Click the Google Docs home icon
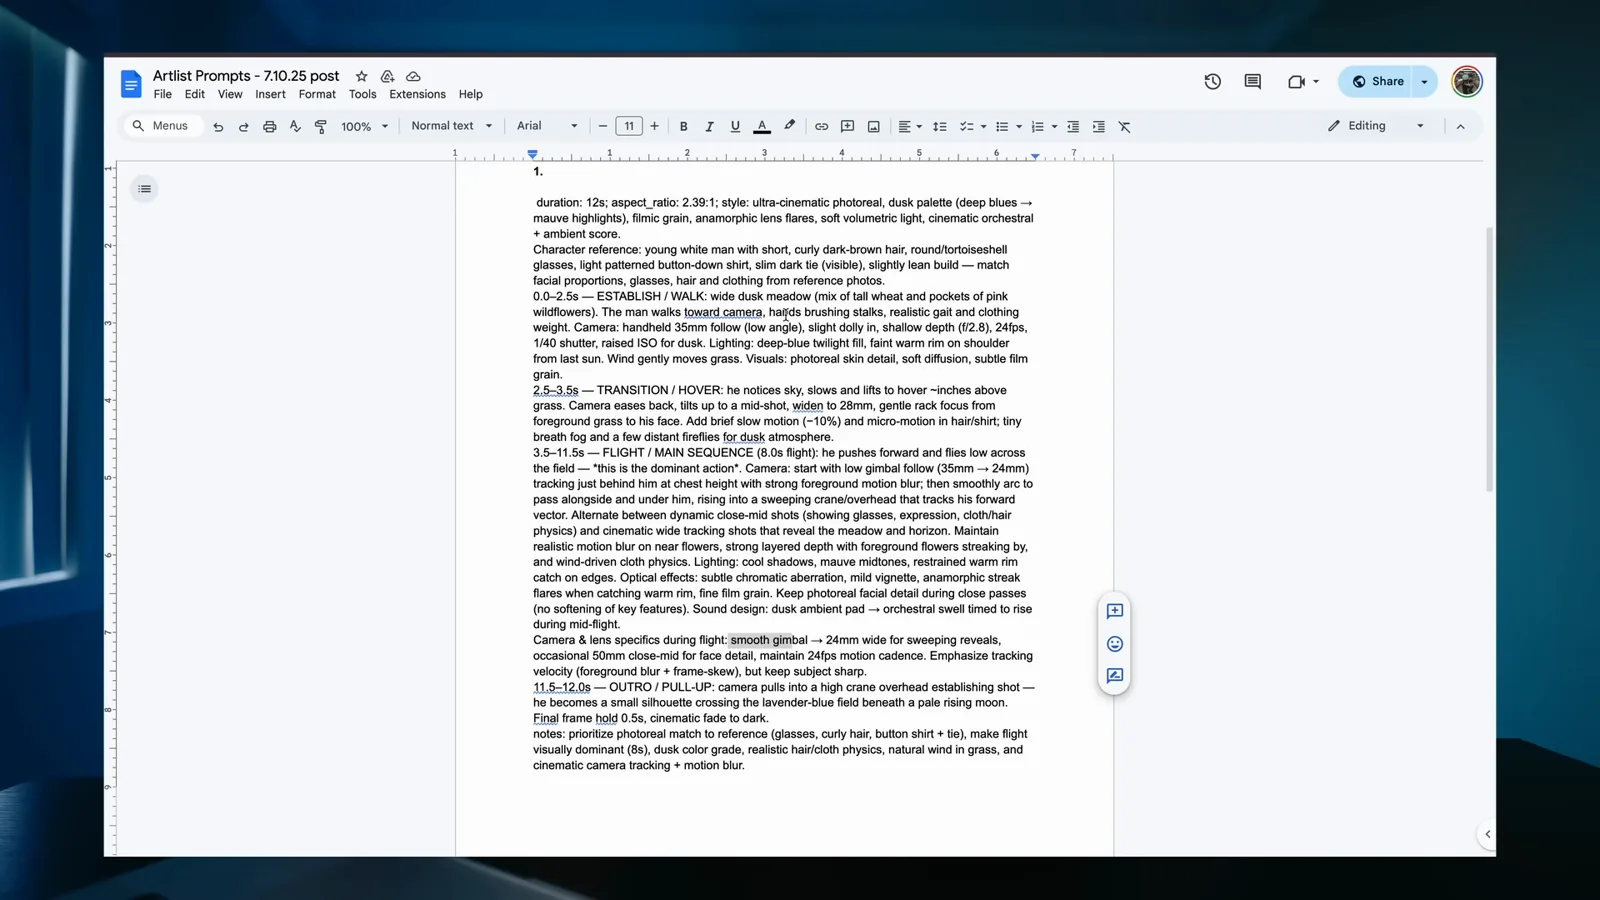 (x=131, y=84)
